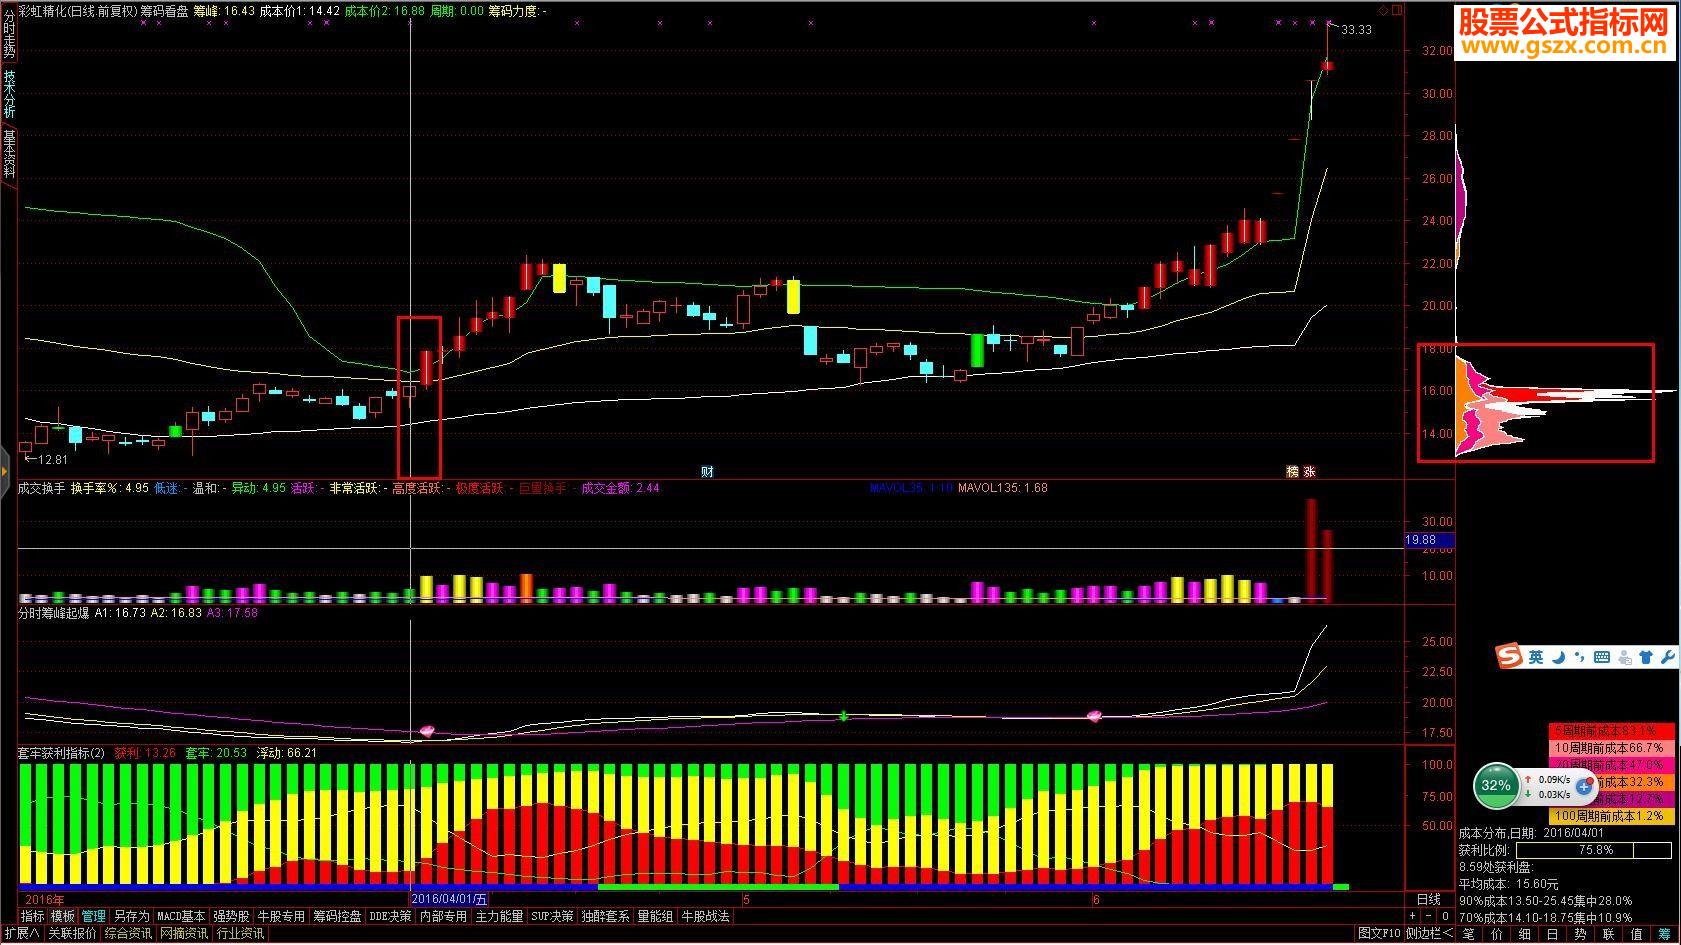Click the 指标 tab in bottom bar
Image resolution: width=1681 pixels, height=945 pixels.
coord(33,916)
